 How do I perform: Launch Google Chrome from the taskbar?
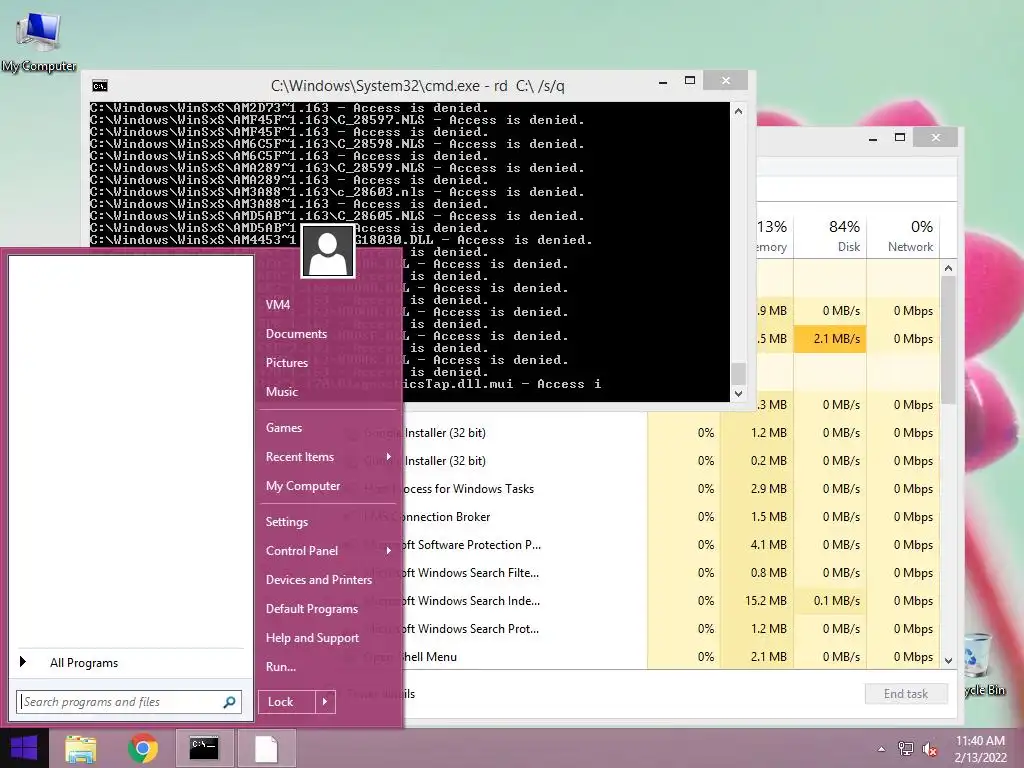(x=142, y=748)
